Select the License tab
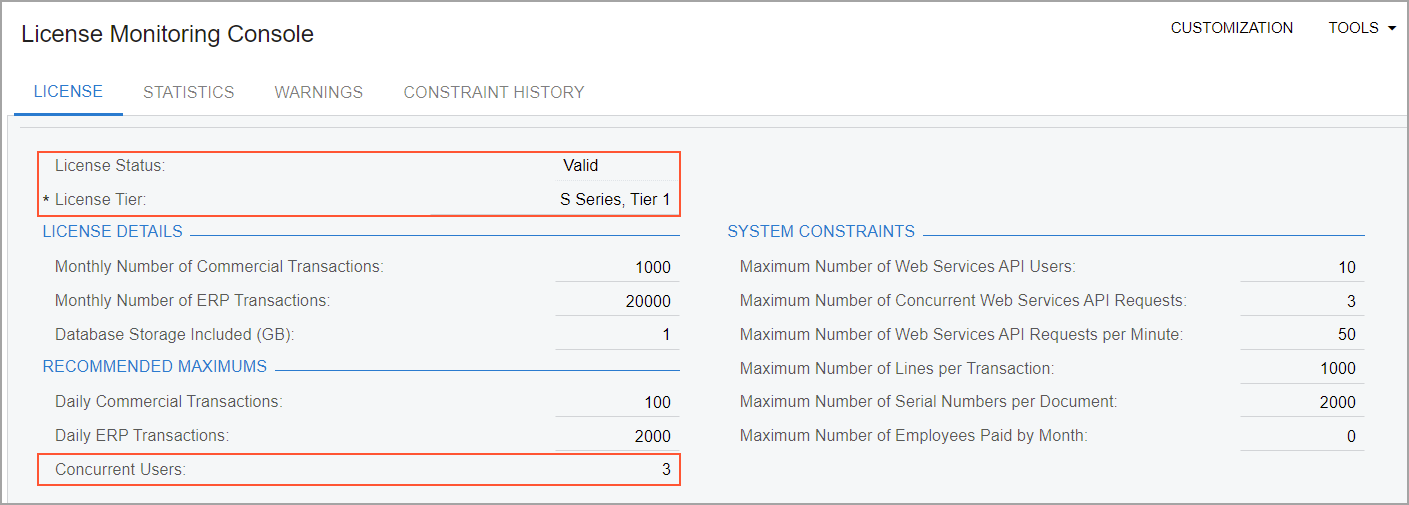1409x505 pixels. pos(68,92)
